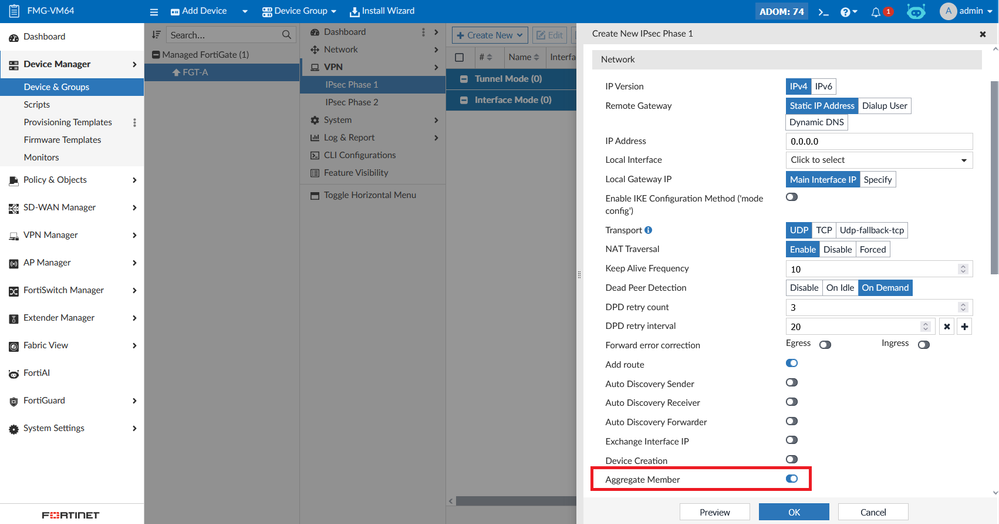Click the IP Address input field
Viewport: 999px width, 524px height.
tap(879, 142)
